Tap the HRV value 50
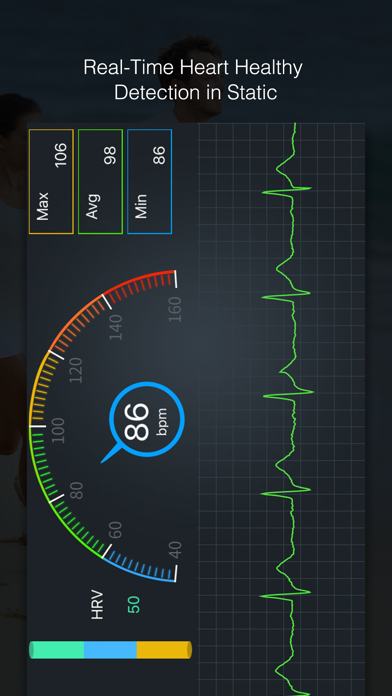The width and height of the screenshot is (392, 696). tap(134, 605)
